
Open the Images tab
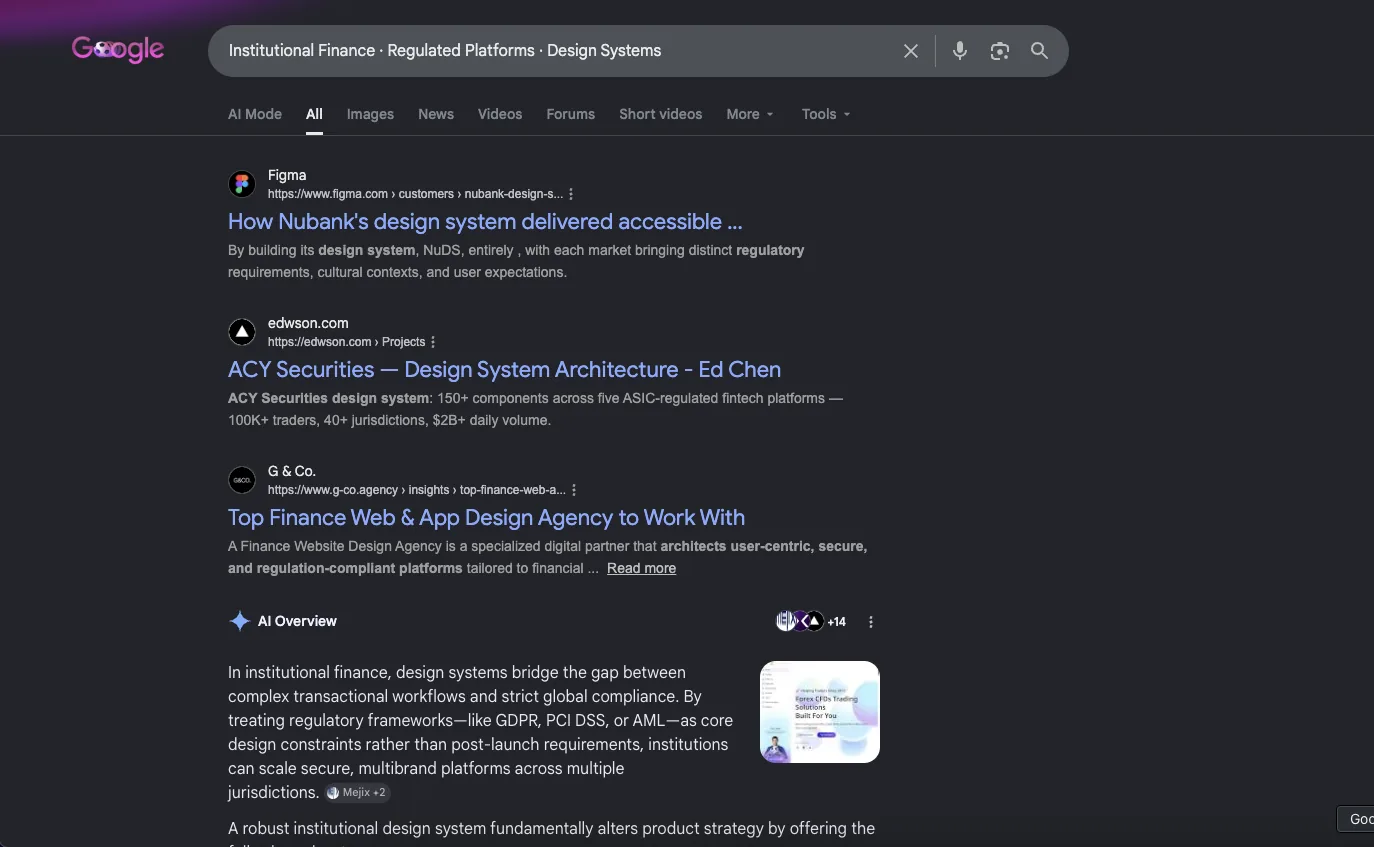[x=370, y=114]
